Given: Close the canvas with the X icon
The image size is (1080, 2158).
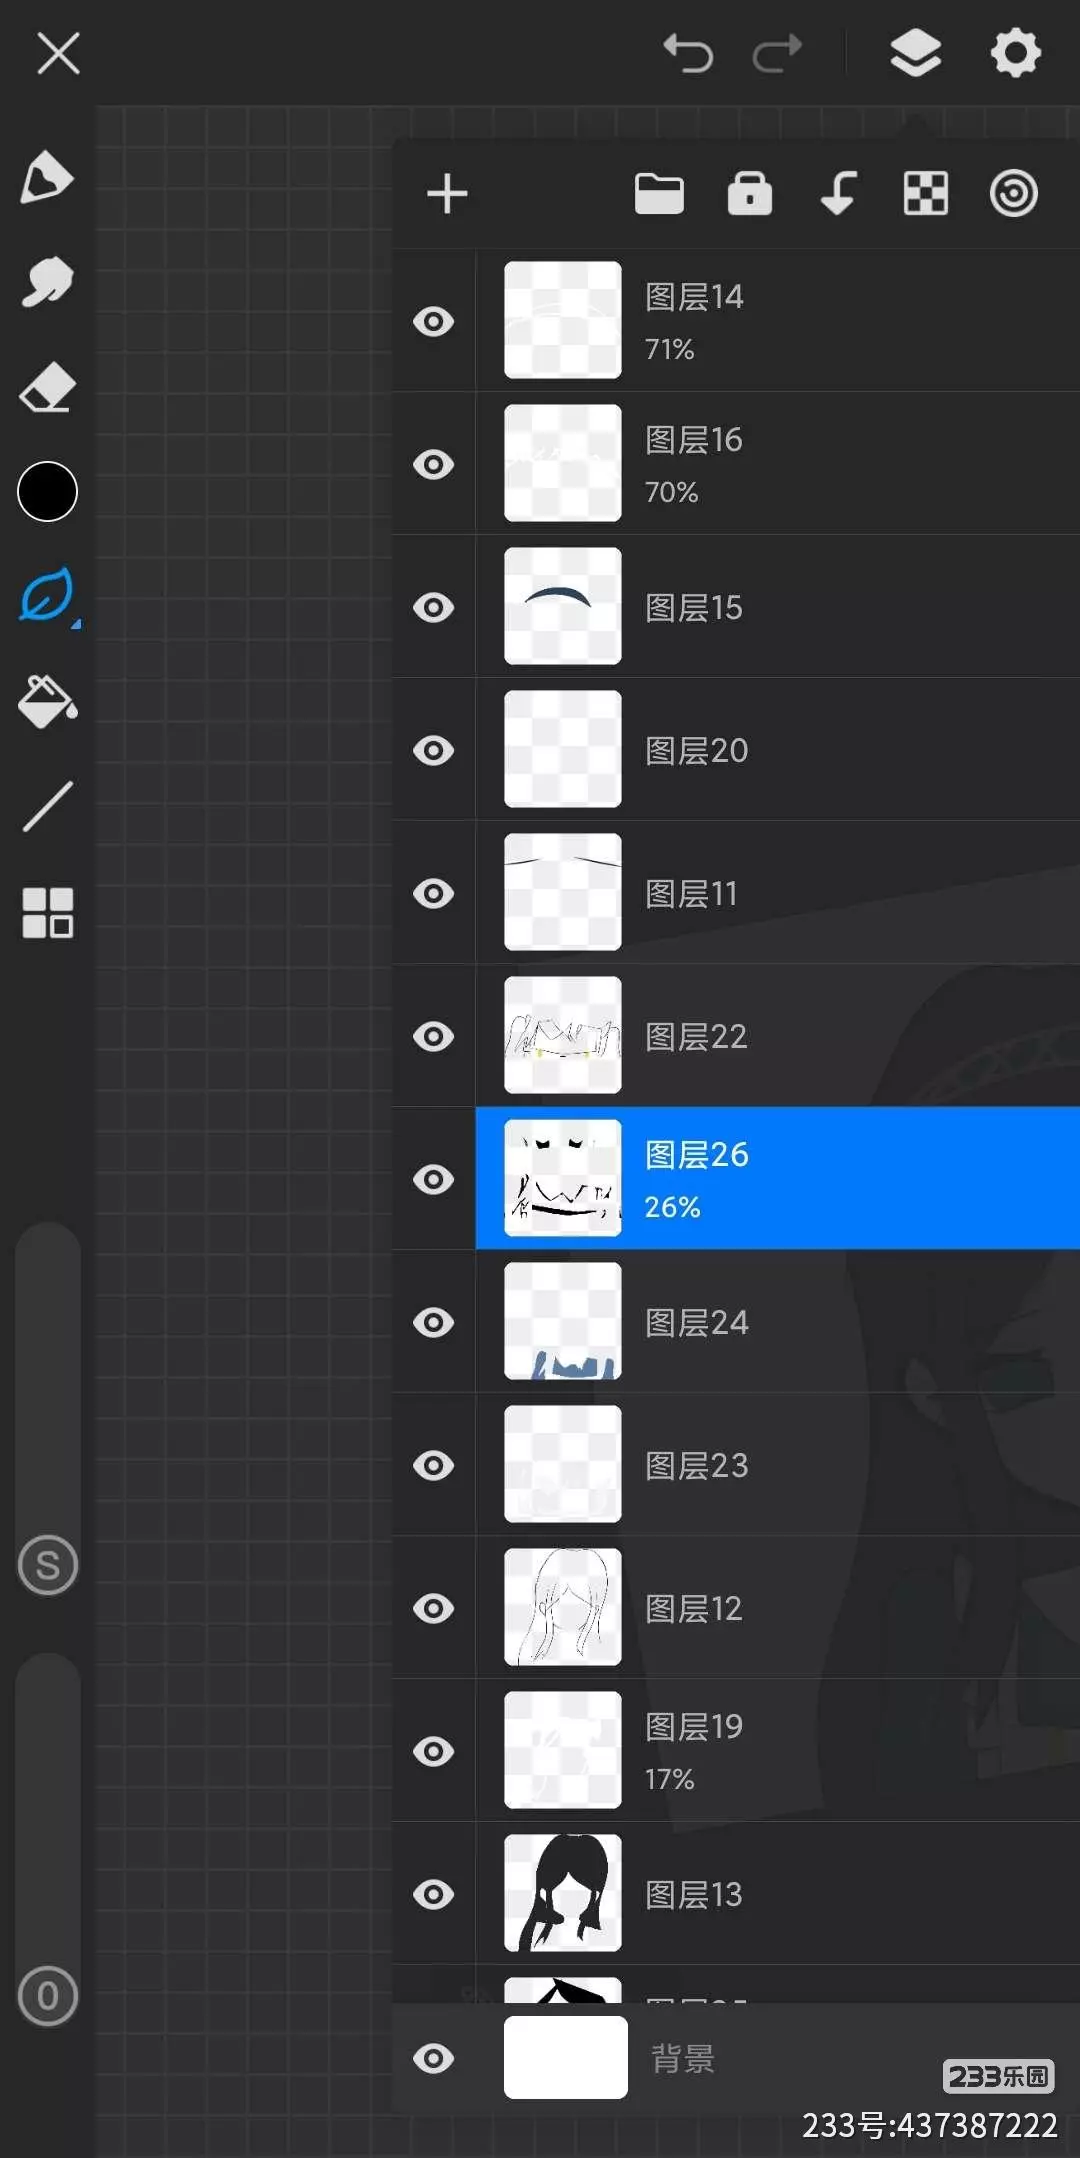Looking at the screenshot, I should (x=58, y=53).
